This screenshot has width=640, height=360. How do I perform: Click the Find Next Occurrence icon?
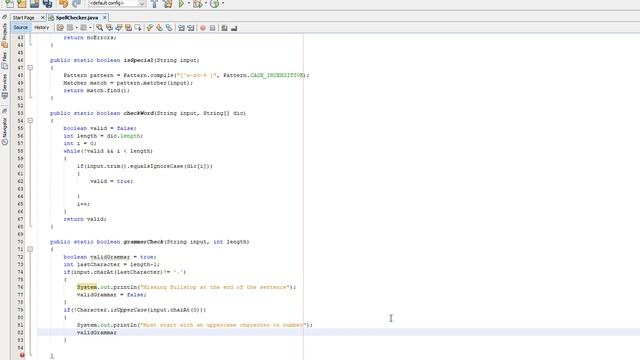(x=119, y=28)
